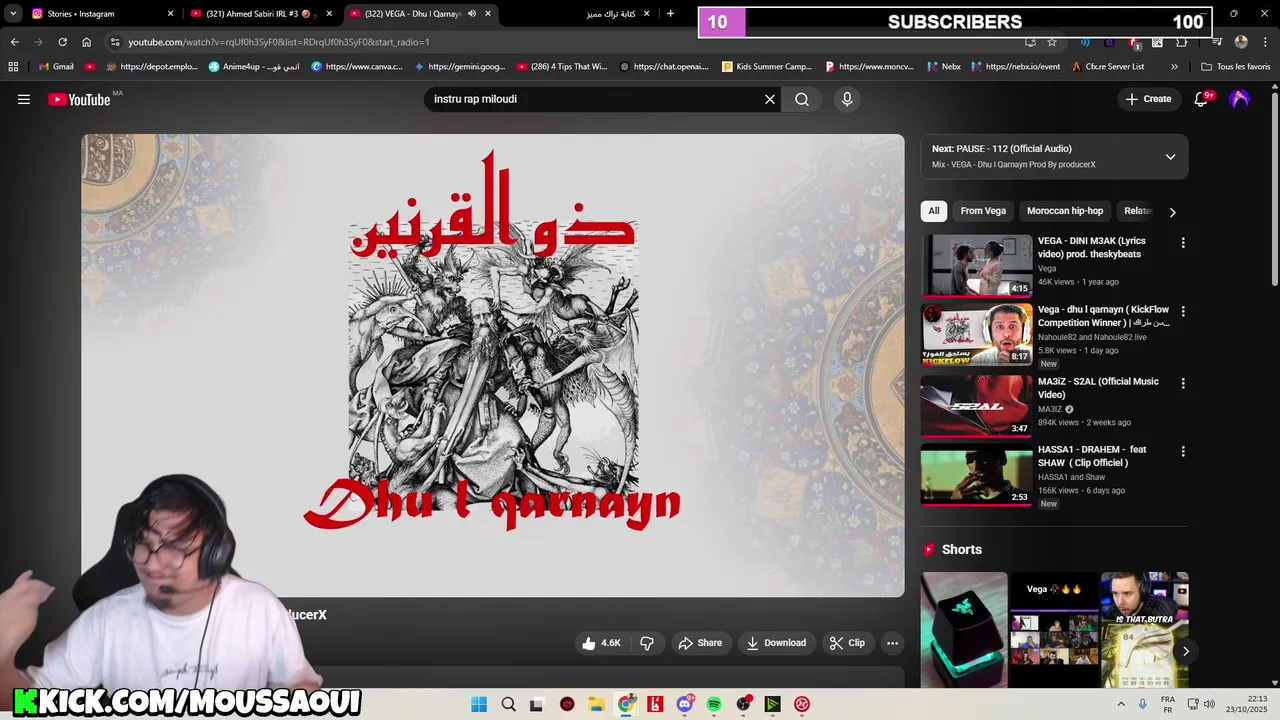Open VEGA - DINI M3AK thumbnail
The width and height of the screenshot is (1280, 720).
[x=977, y=265]
